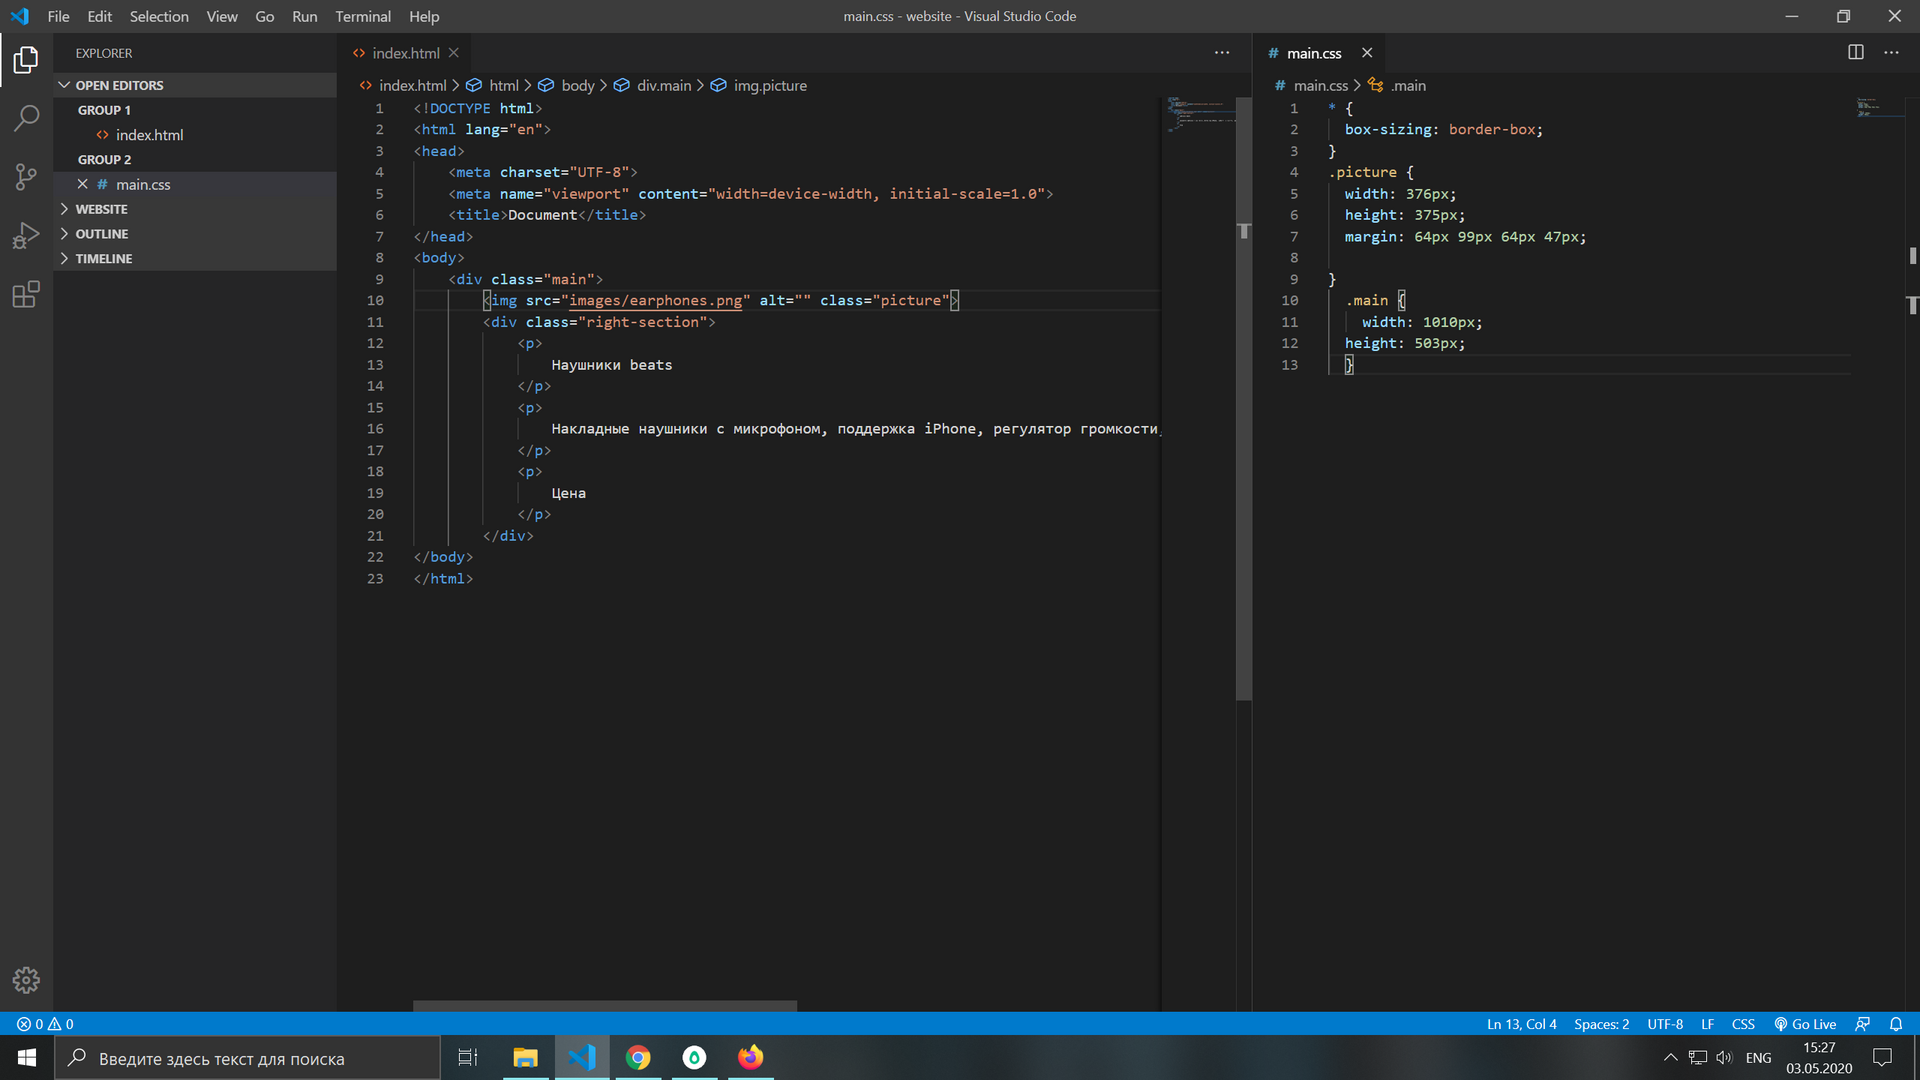Close the main.css editor tab
The image size is (1920, 1080).
coord(1367,53)
